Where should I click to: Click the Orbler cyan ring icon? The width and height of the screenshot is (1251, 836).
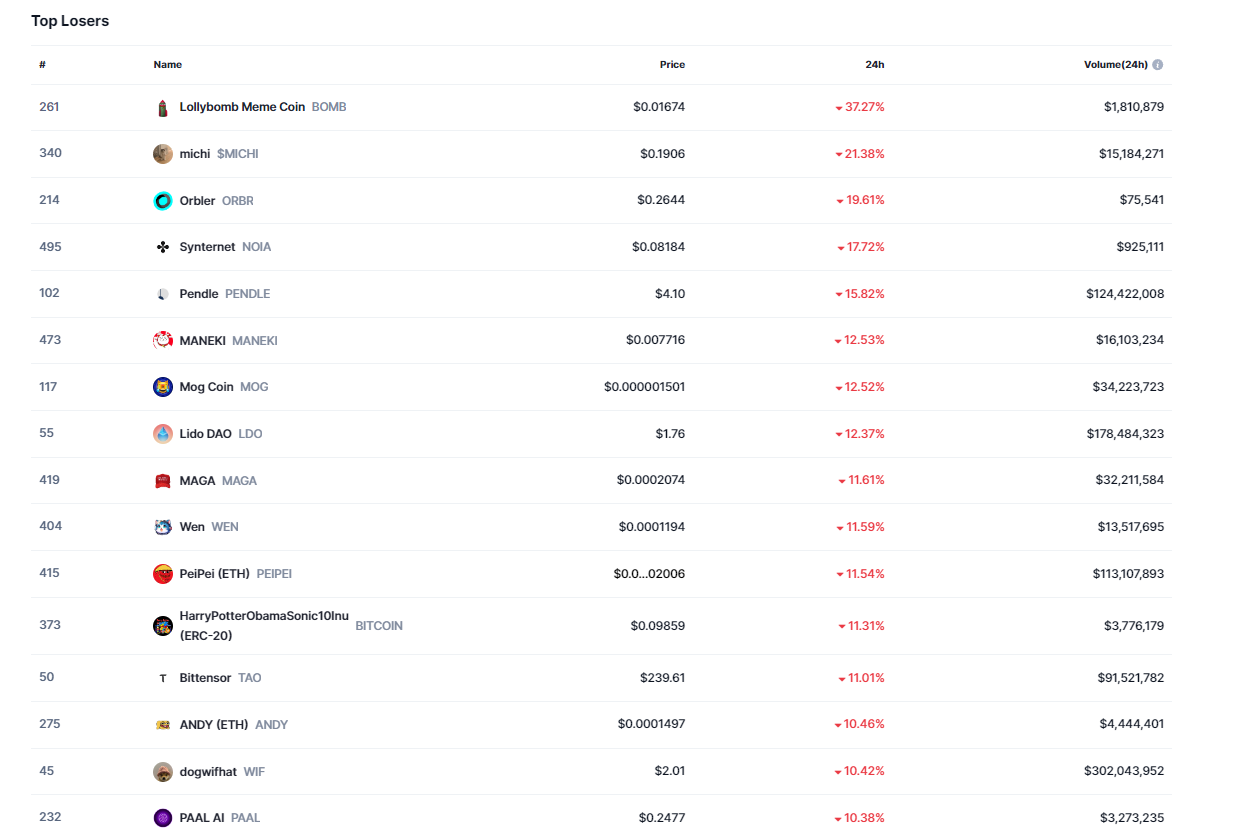(x=163, y=201)
